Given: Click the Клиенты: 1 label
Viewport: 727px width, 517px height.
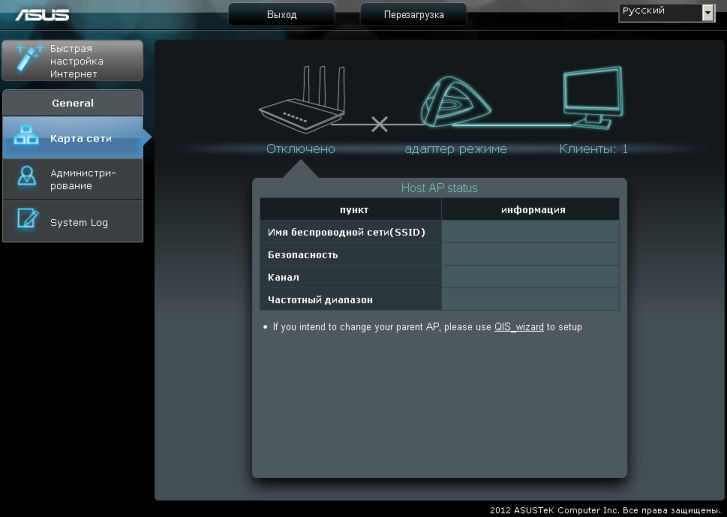Looking at the screenshot, I should coord(593,149).
